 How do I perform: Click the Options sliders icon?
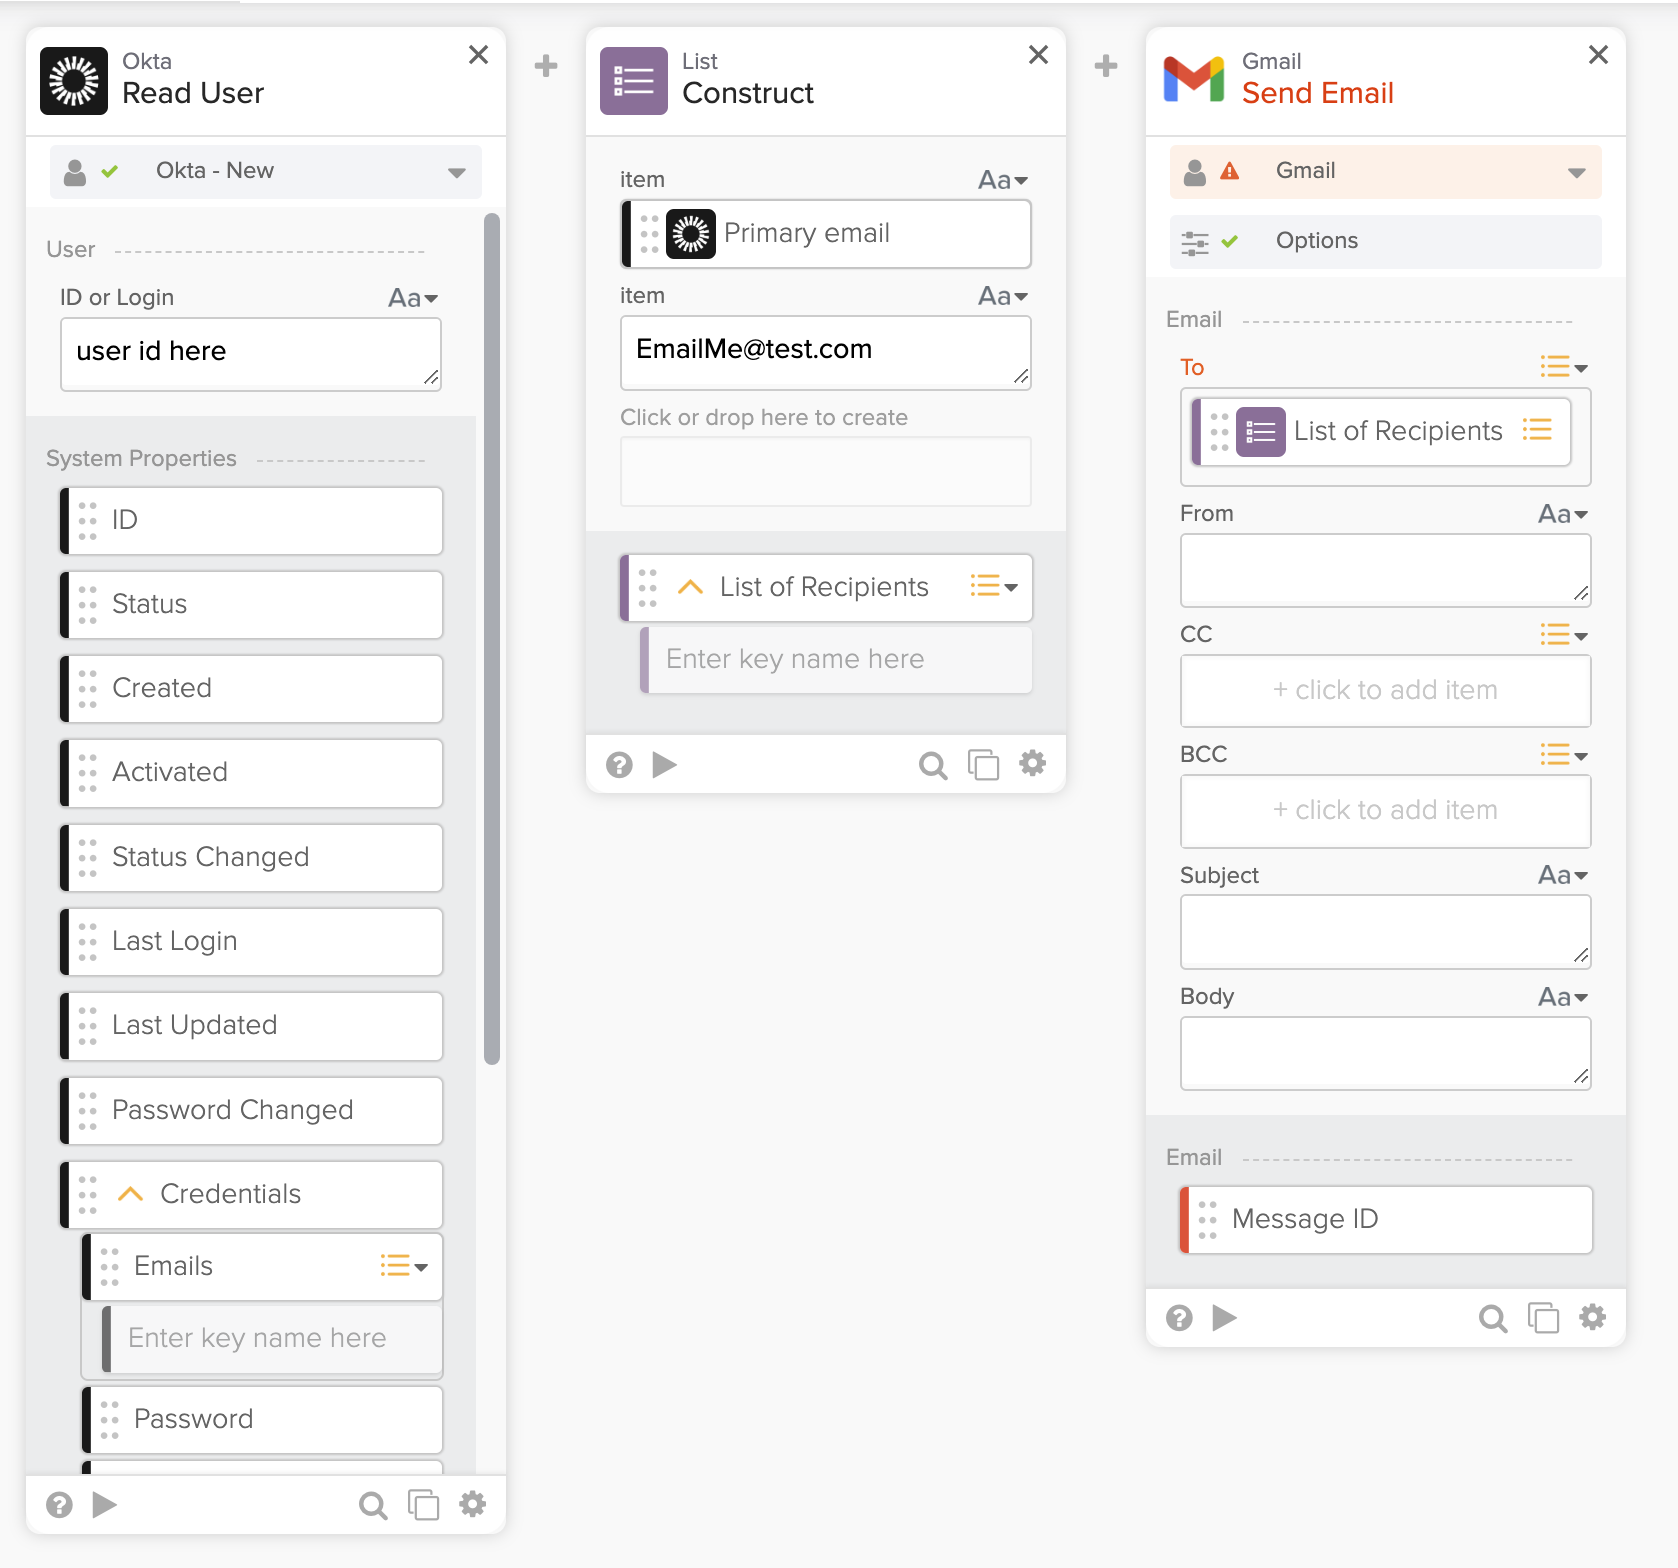point(1195,242)
